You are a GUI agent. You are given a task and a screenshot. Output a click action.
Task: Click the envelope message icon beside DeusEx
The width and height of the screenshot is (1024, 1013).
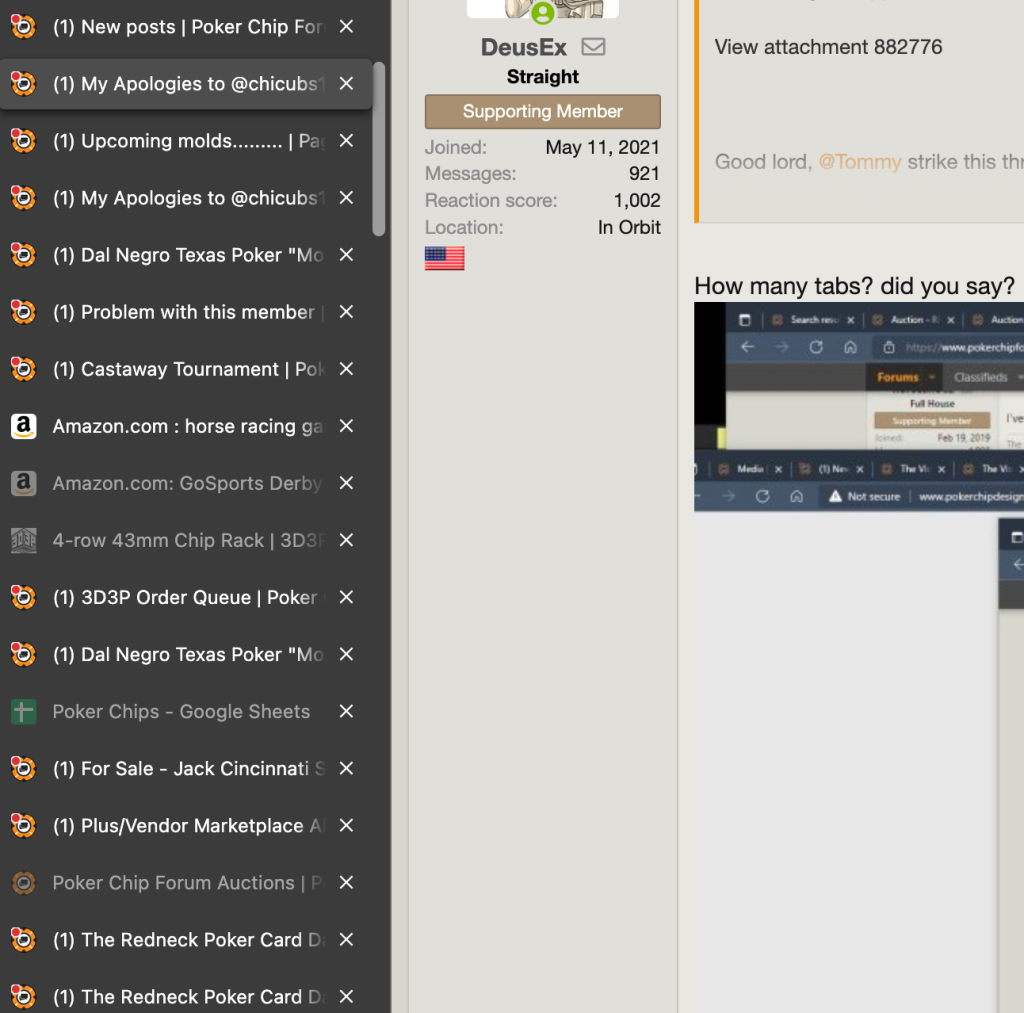[593, 46]
